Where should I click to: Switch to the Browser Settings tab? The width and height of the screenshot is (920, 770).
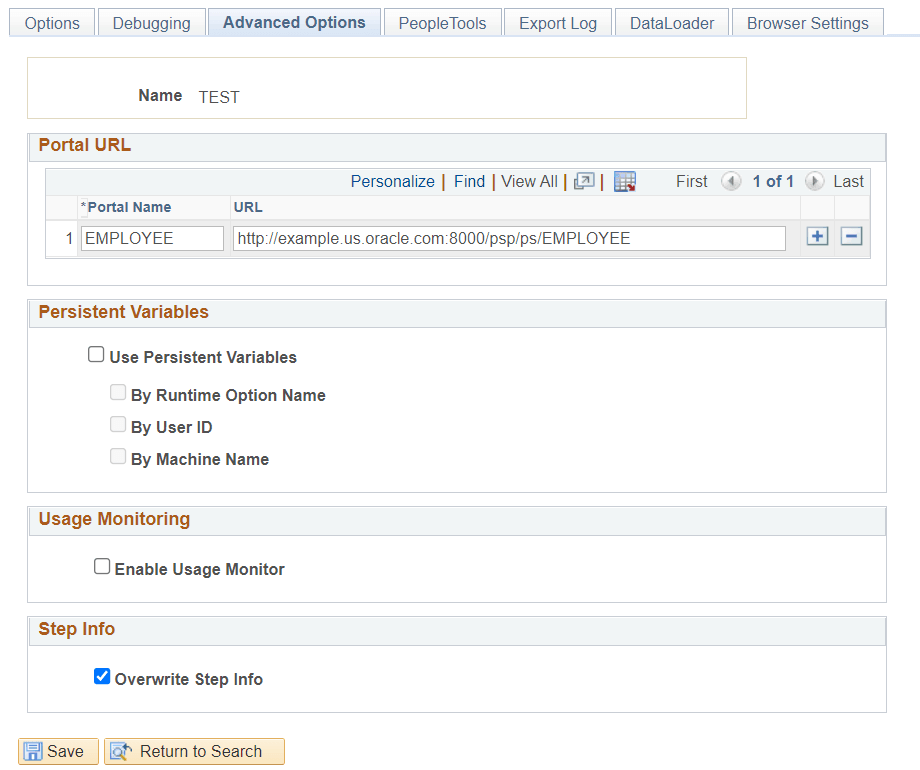(x=806, y=22)
